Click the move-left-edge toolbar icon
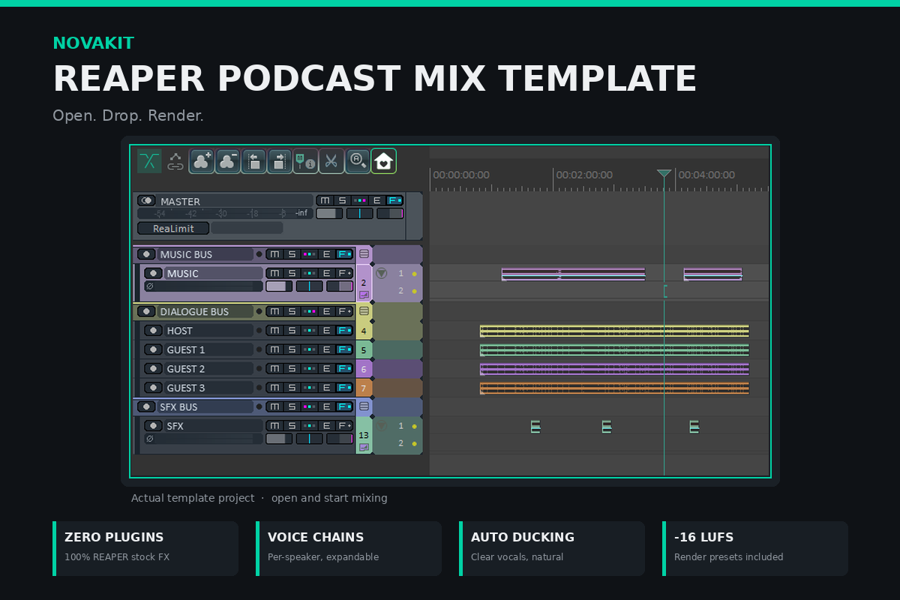The height and width of the screenshot is (600, 900). pos(254,161)
